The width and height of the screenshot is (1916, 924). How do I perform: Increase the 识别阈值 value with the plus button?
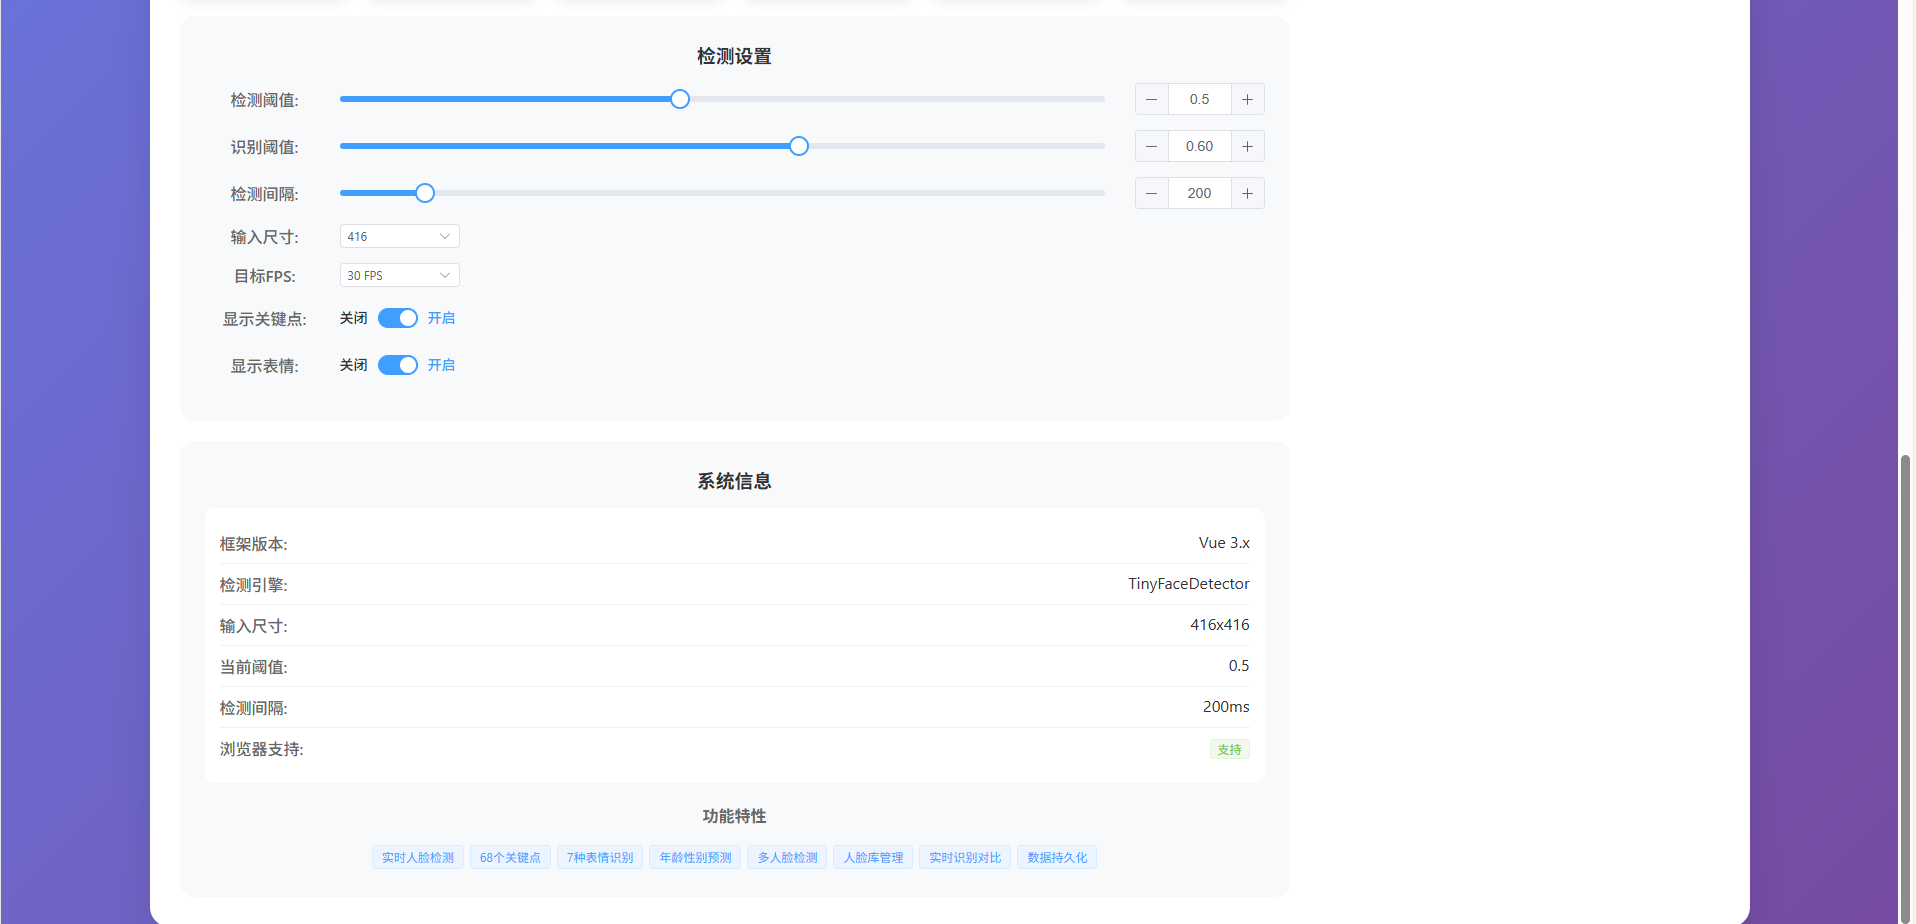(1246, 146)
